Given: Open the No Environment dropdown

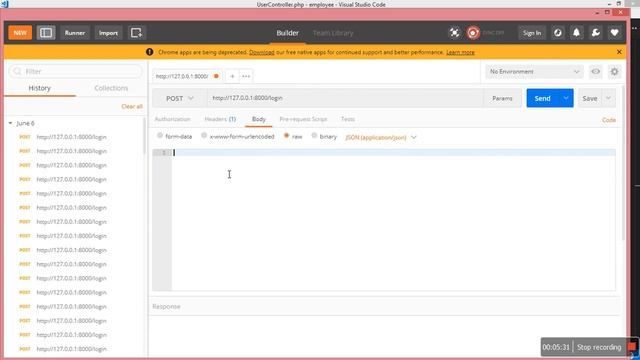Looking at the screenshot, I should [x=534, y=71].
